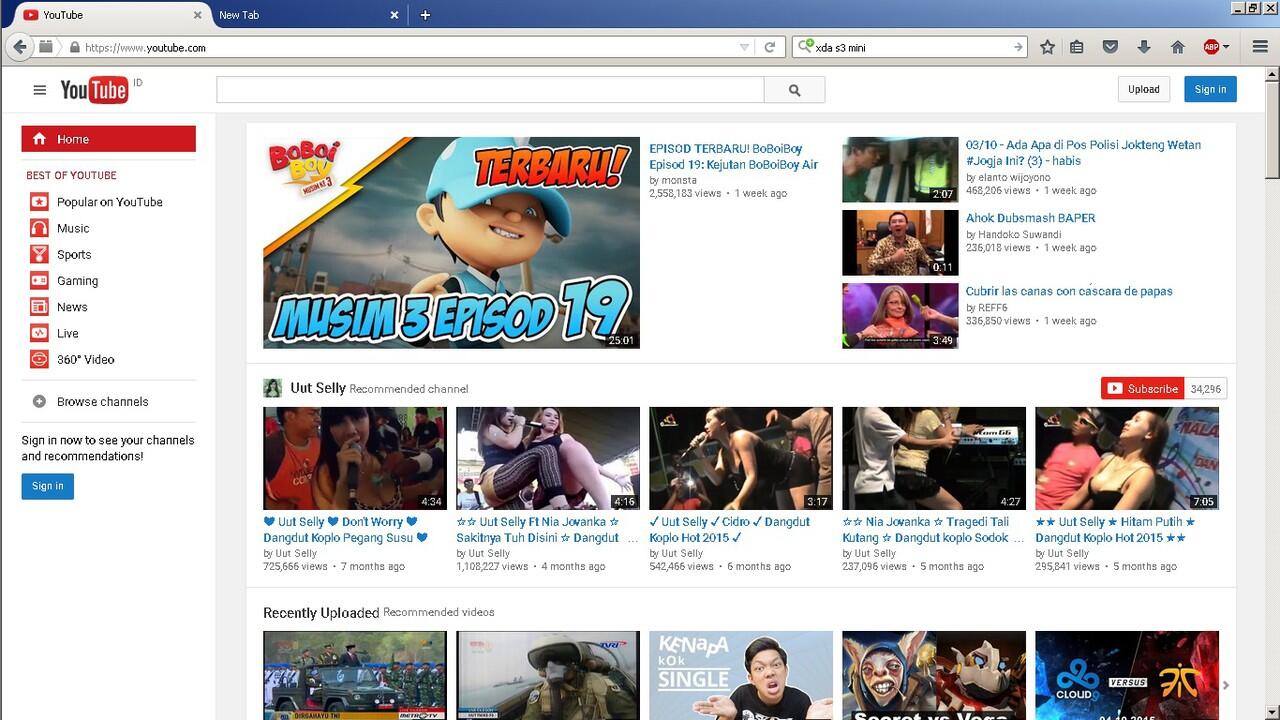Click the search magnifier button
The height and width of the screenshot is (720, 1280).
click(795, 90)
